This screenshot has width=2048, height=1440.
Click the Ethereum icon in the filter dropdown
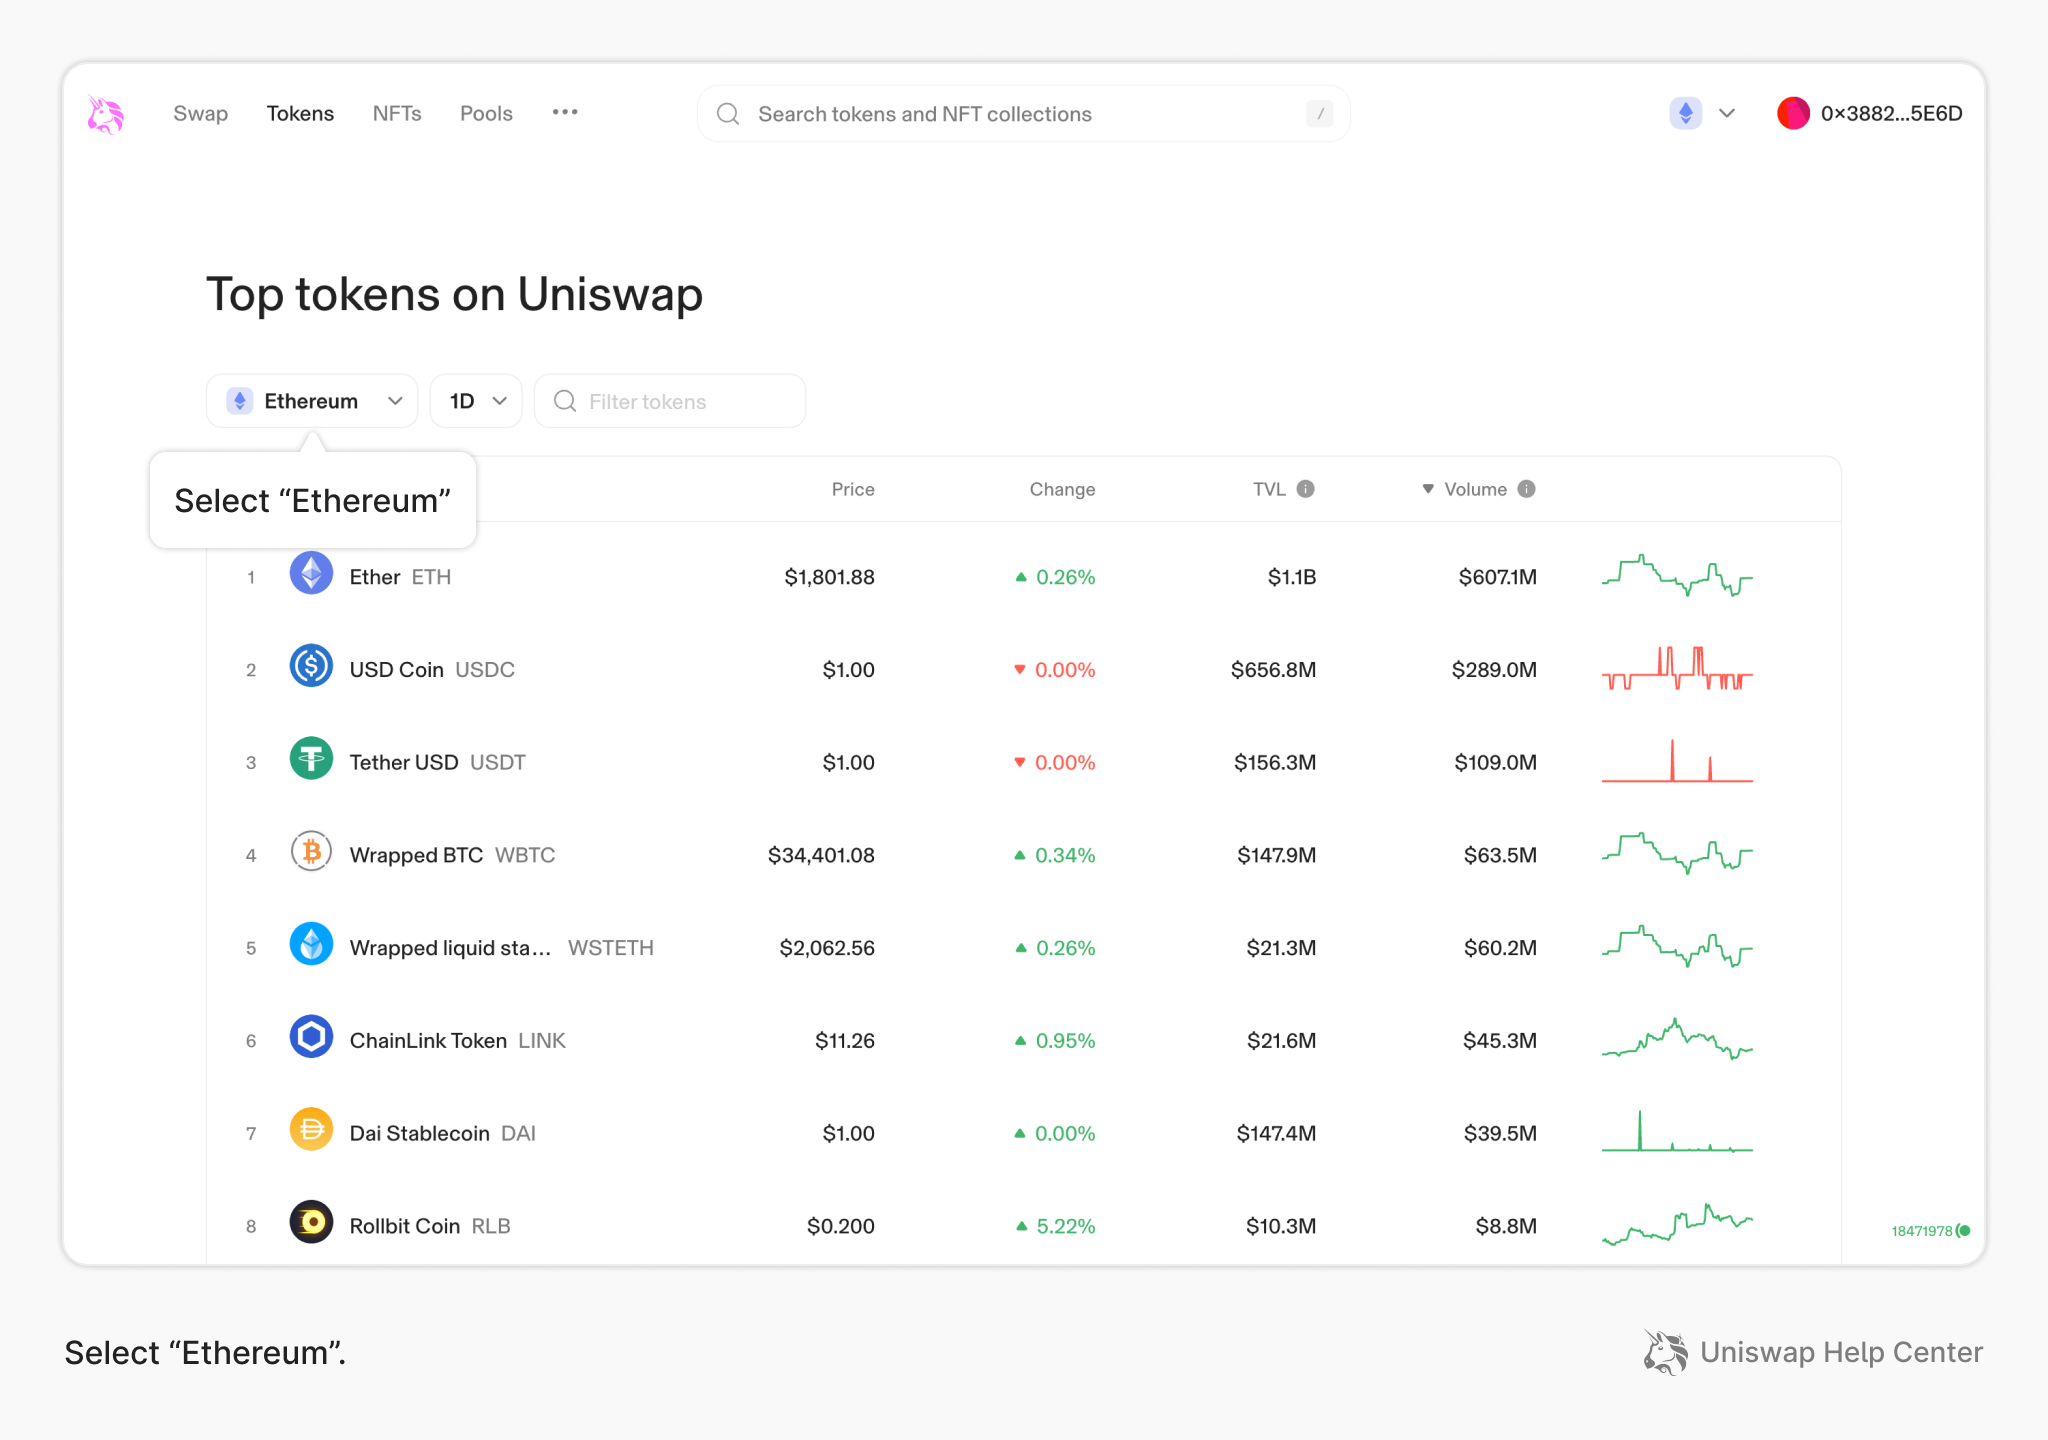click(240, 401)
